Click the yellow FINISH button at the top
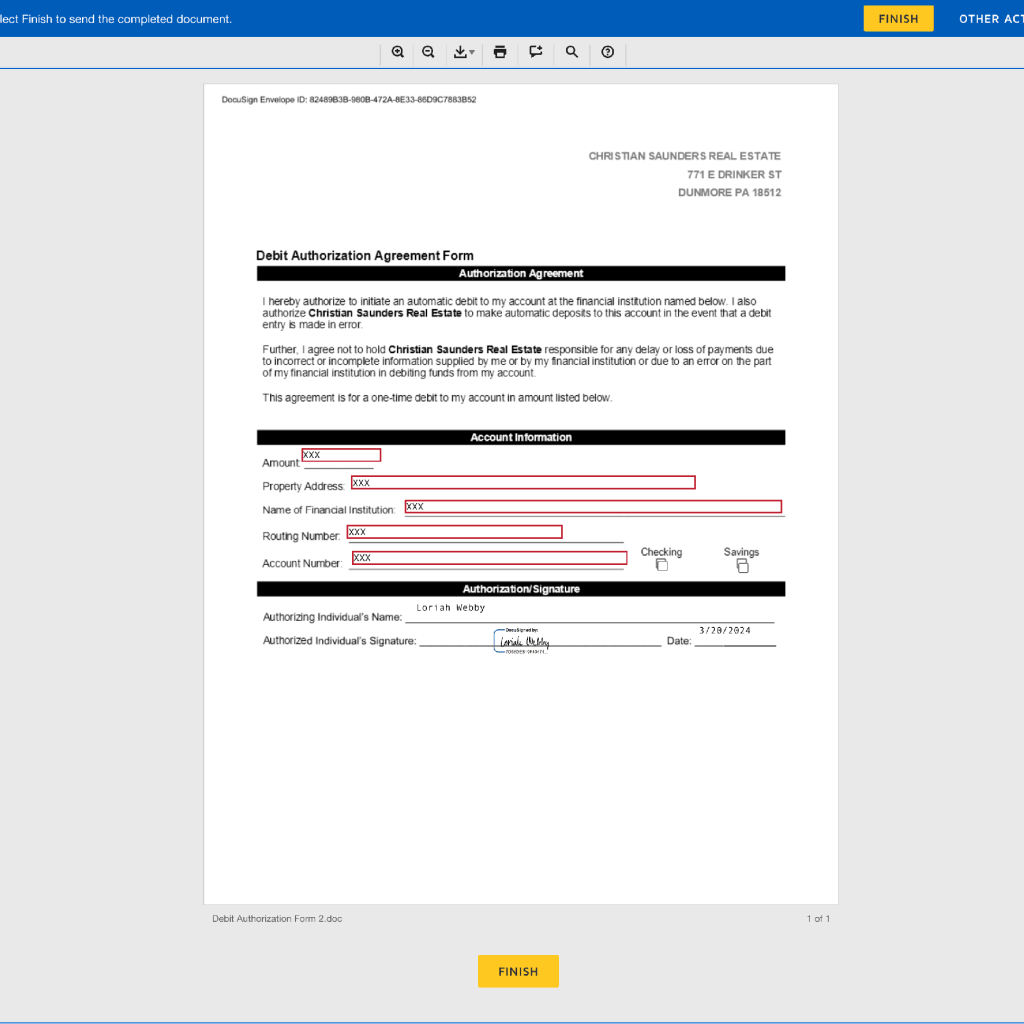The image size is (1024, 1024). pos(897,18)
